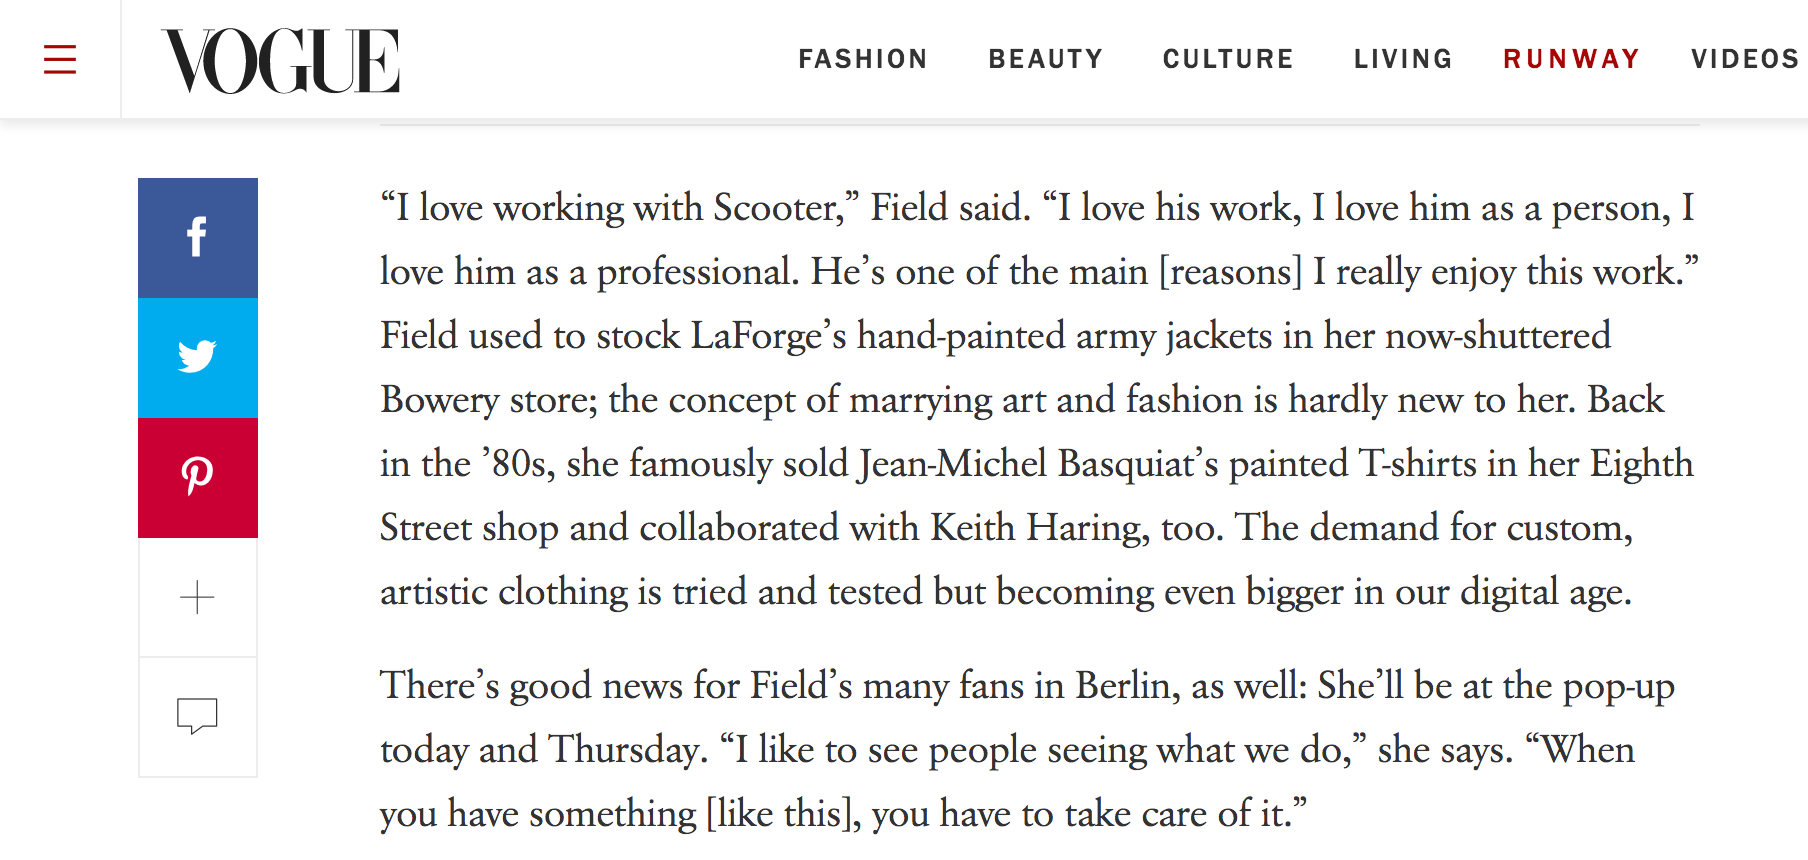
Task: Click the word Bowery in article text
Action: (x=439, y=400)
